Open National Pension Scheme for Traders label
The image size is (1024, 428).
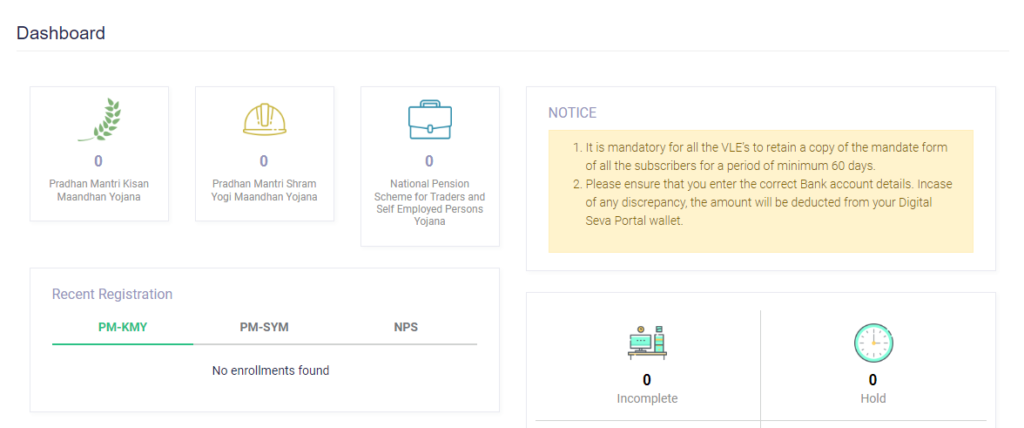430,203
